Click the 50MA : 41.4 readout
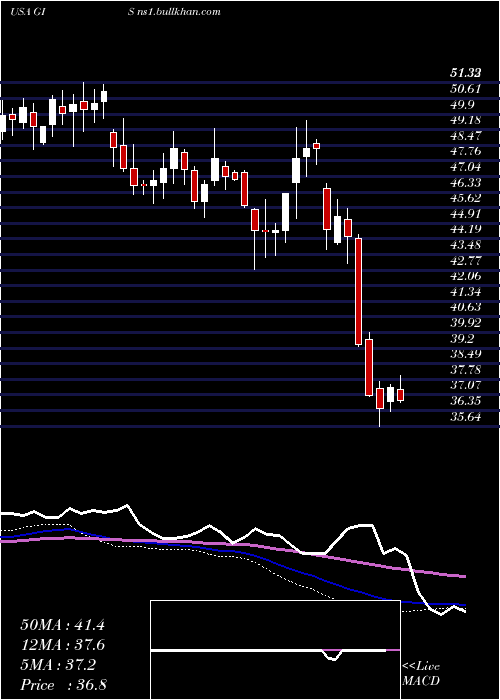Image resolution: width=500 pixels, height=700 pixels. 62,625
